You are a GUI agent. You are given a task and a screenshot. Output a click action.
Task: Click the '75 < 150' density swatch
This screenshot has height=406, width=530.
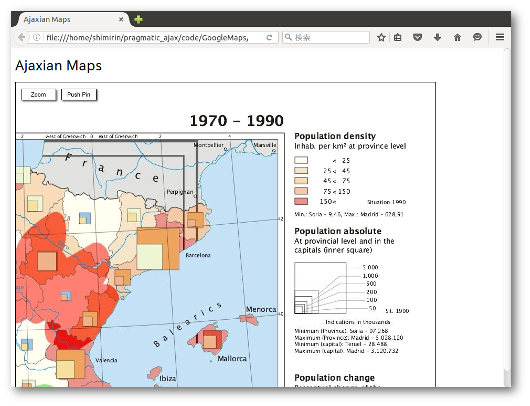click(x=301, y=191)
